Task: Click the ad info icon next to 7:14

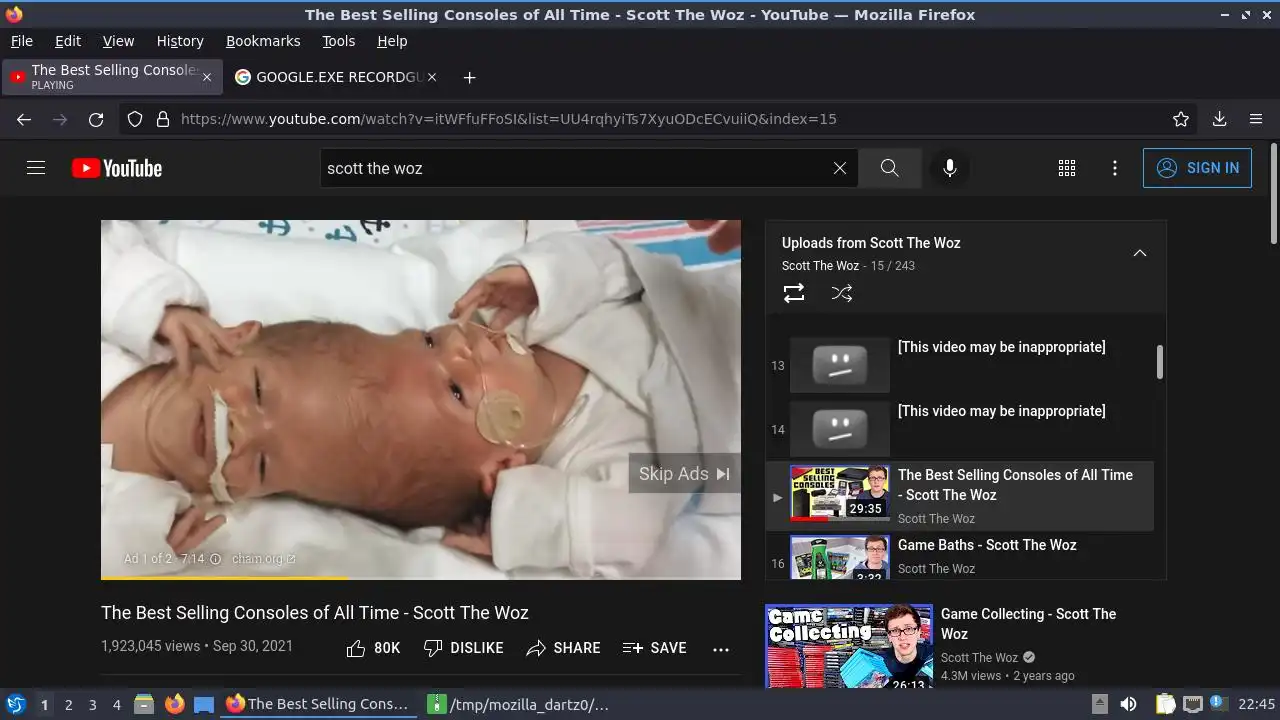Action: point(215,559)
